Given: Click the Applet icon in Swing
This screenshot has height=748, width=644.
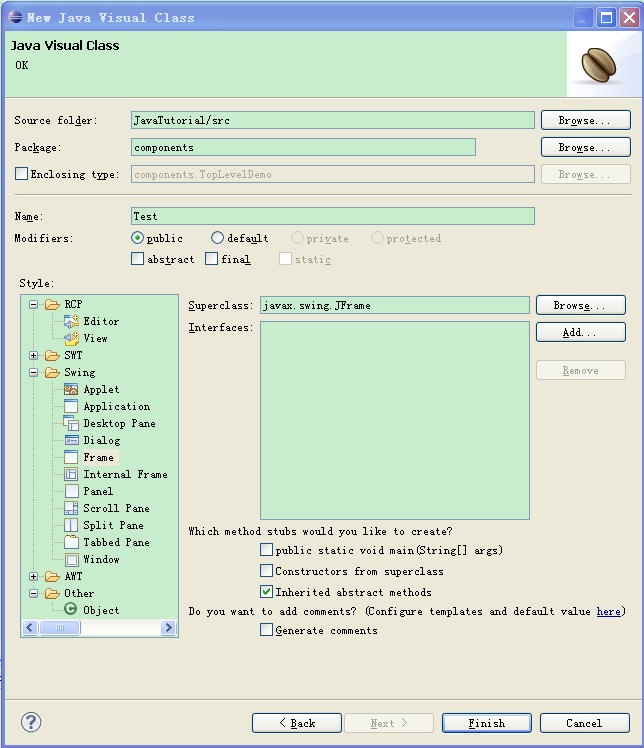Looking at the screenshot, I should 71,390.
